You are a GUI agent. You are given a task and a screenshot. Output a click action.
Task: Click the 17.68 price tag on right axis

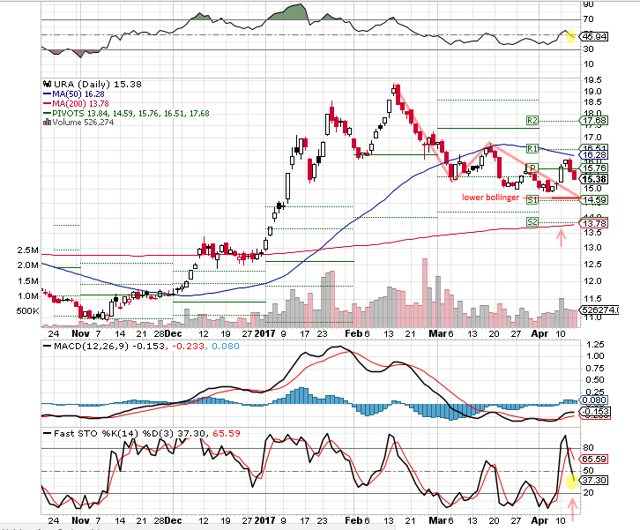point(594,120)
